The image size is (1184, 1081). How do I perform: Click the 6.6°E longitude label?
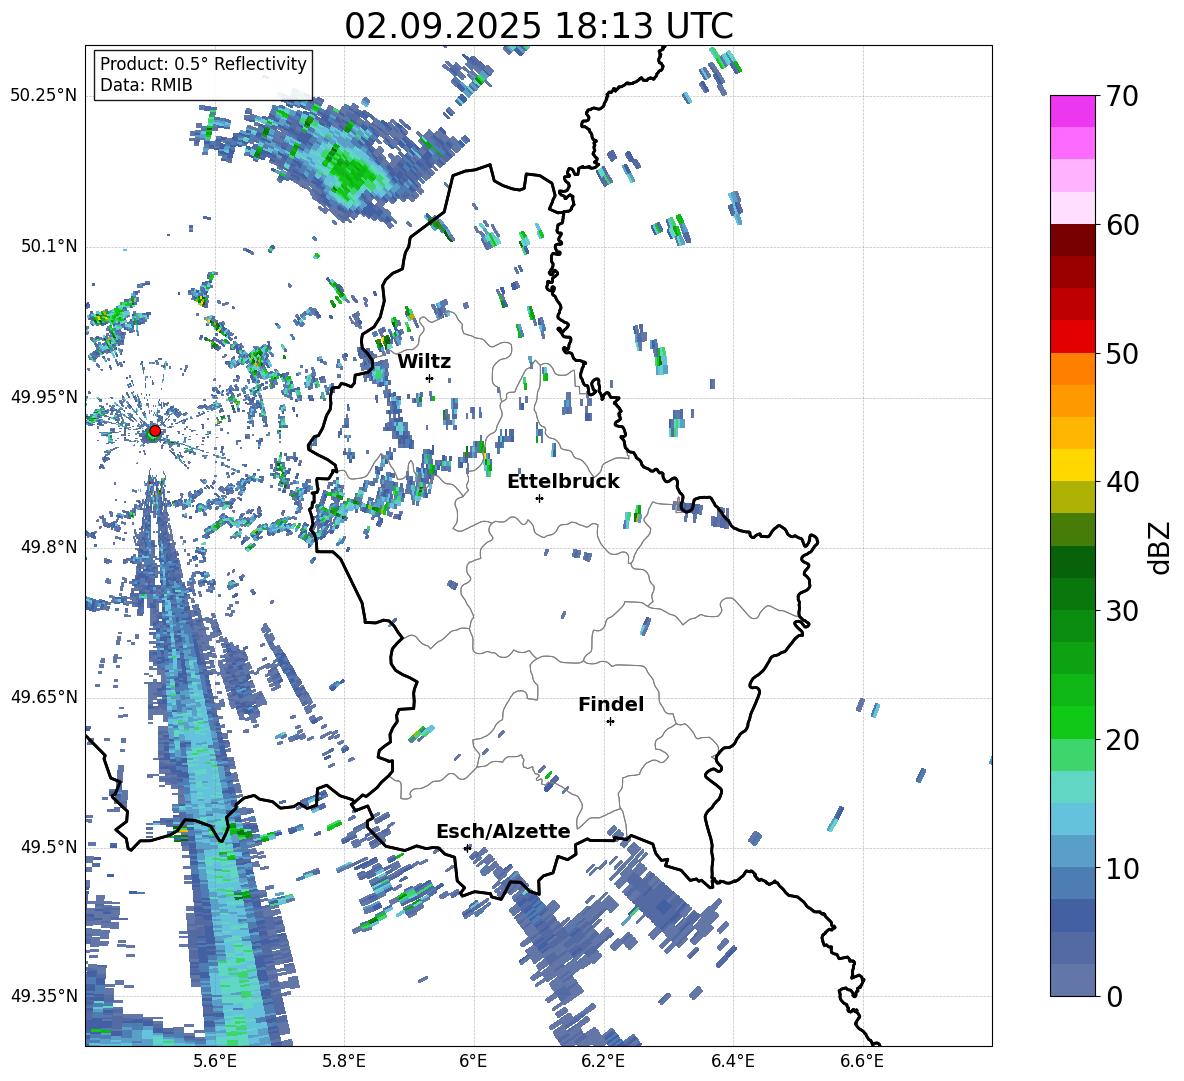pos(862,1061)
